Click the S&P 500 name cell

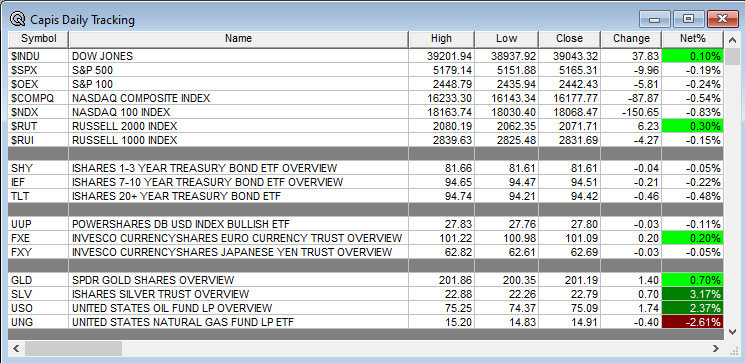point(239,70)
